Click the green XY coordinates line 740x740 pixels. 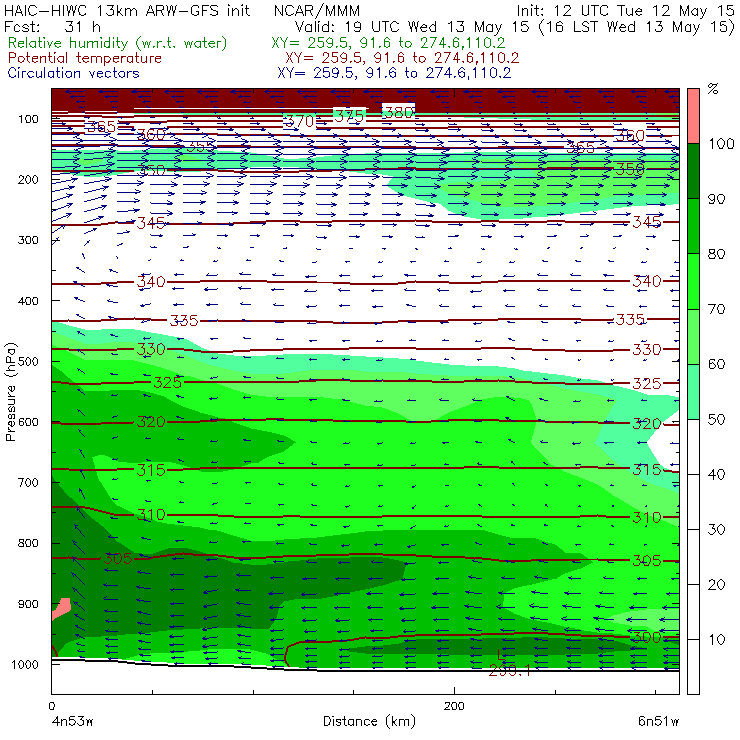[388, 43]
